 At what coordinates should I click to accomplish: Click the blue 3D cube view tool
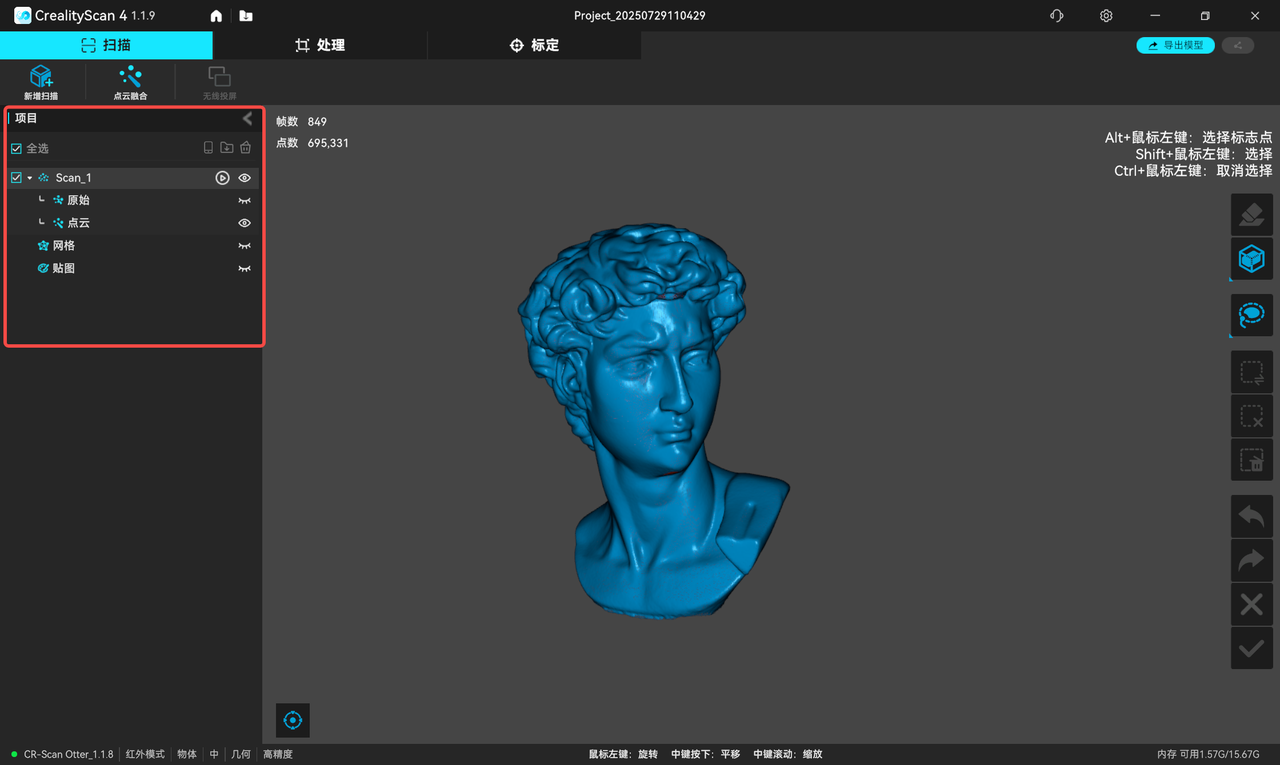point(1251,259)
